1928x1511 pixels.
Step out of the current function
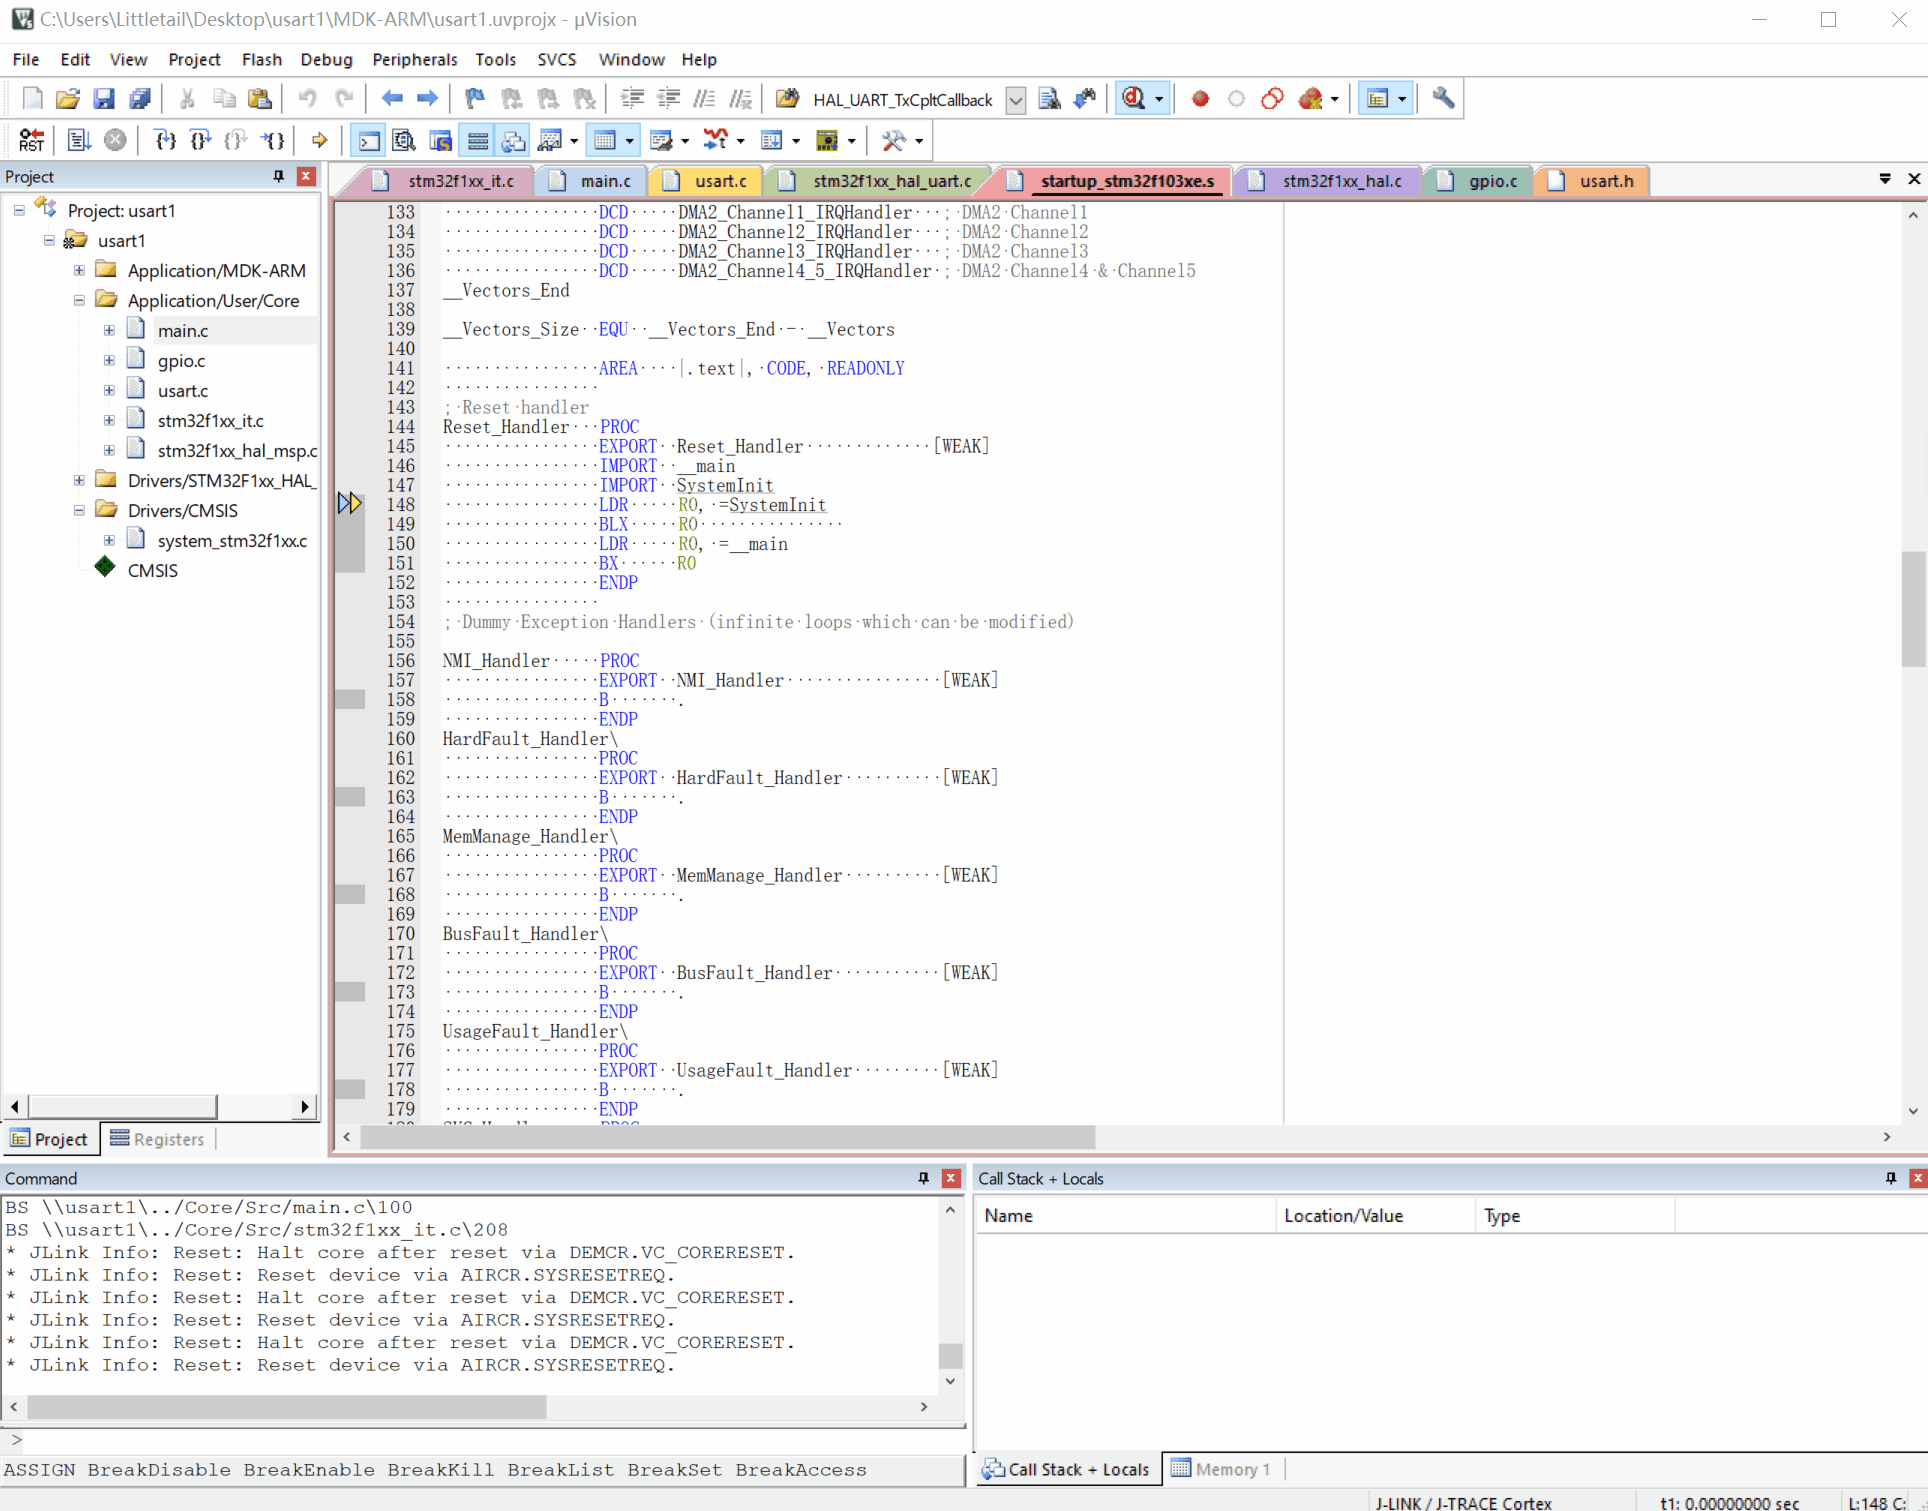[x=236, y=140]
